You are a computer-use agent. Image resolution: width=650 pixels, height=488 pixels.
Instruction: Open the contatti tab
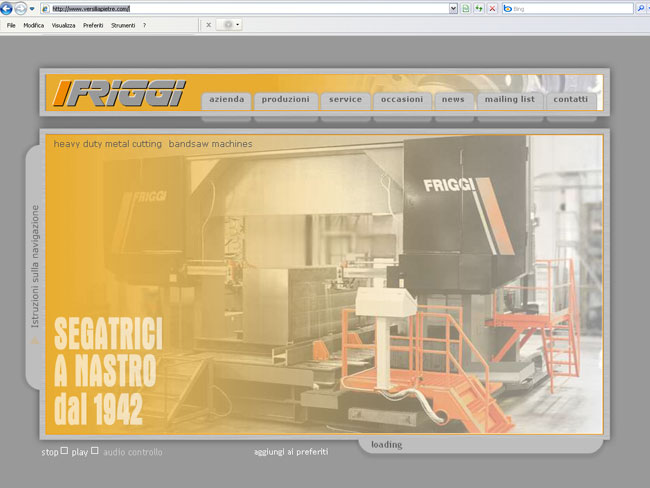(571, 100)
